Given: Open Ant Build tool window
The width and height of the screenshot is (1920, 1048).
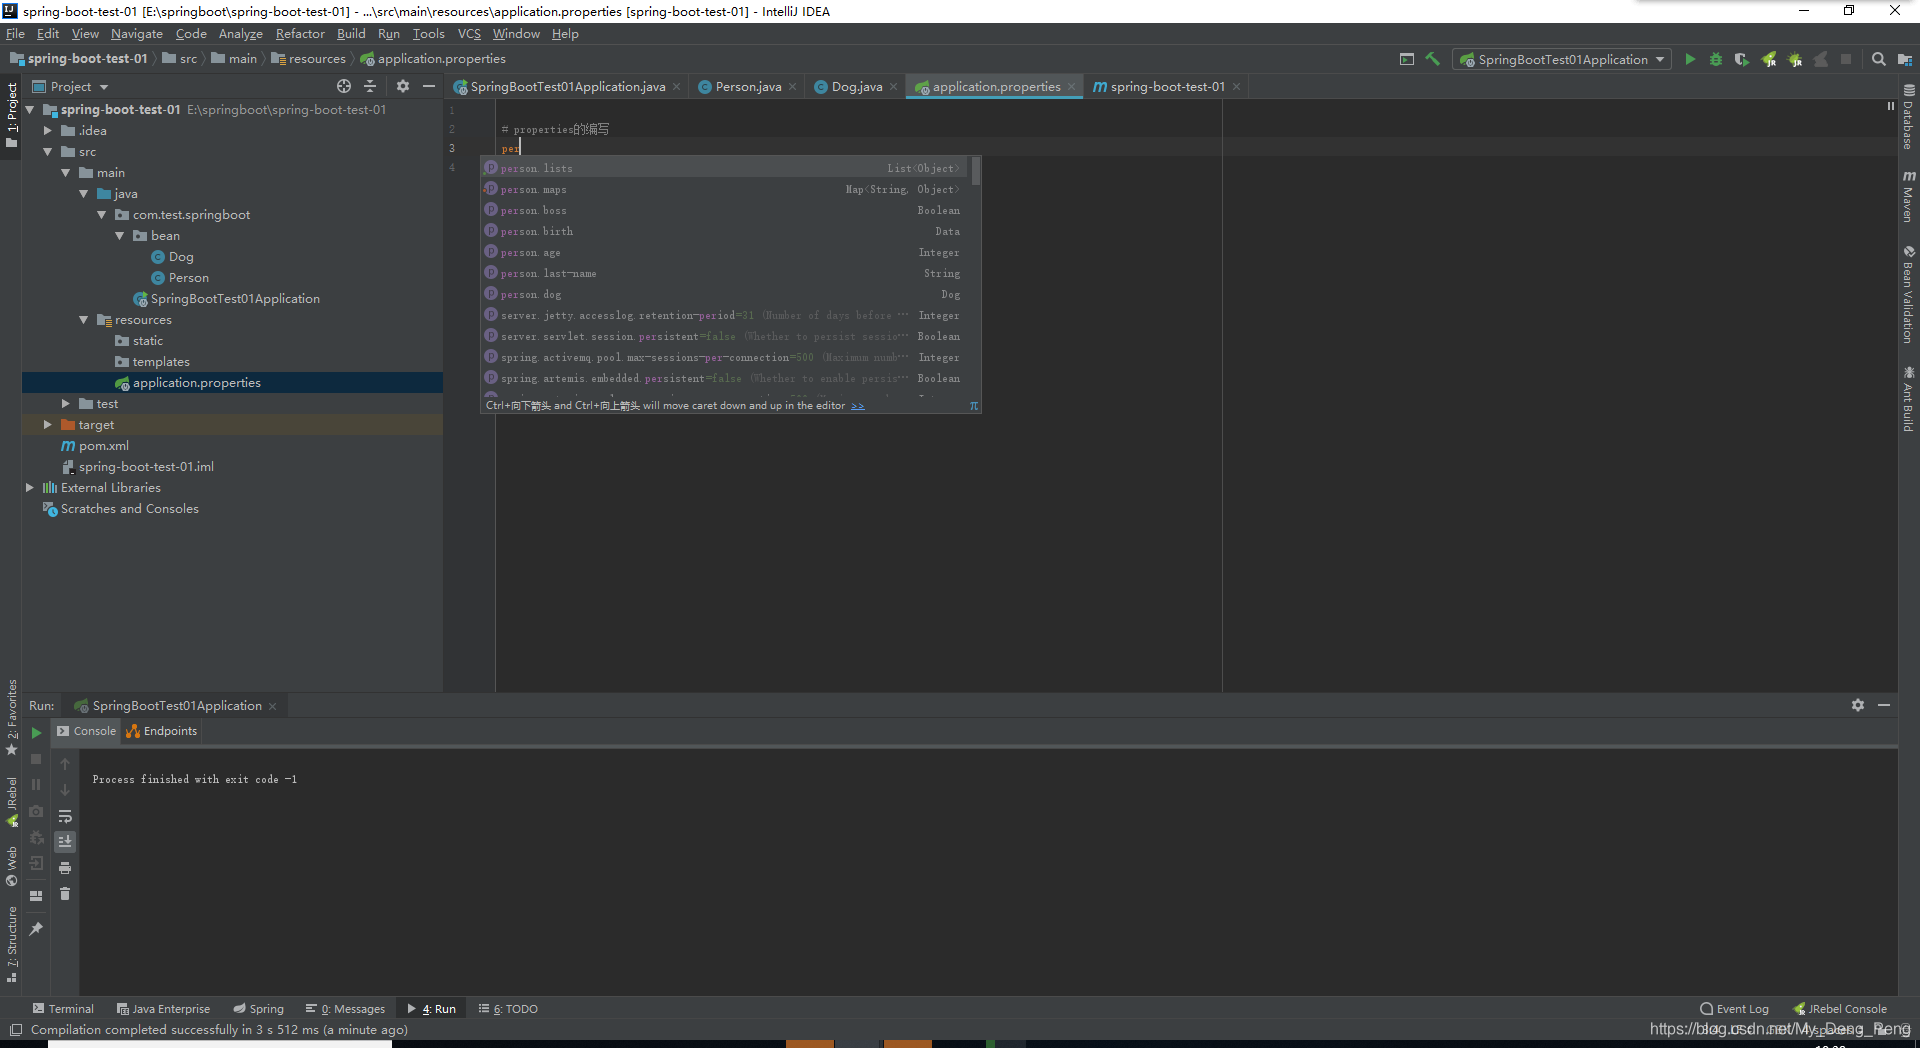Looking at the screenshot, I should (x=1908, y=398).
